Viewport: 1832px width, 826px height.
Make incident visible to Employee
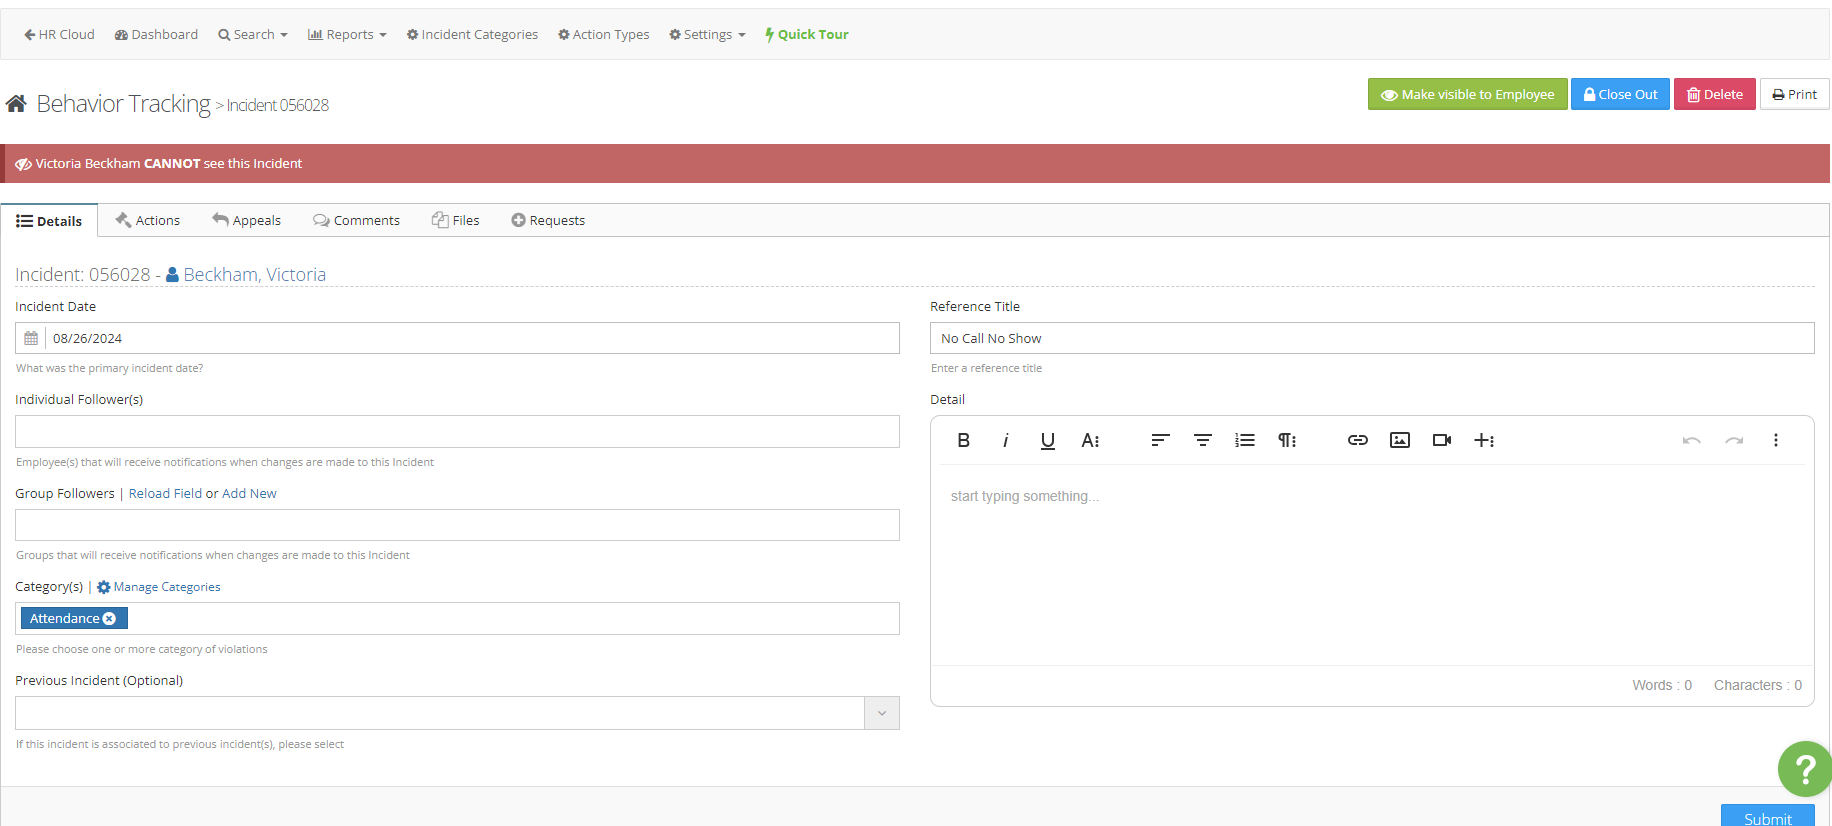point(1467,94)
